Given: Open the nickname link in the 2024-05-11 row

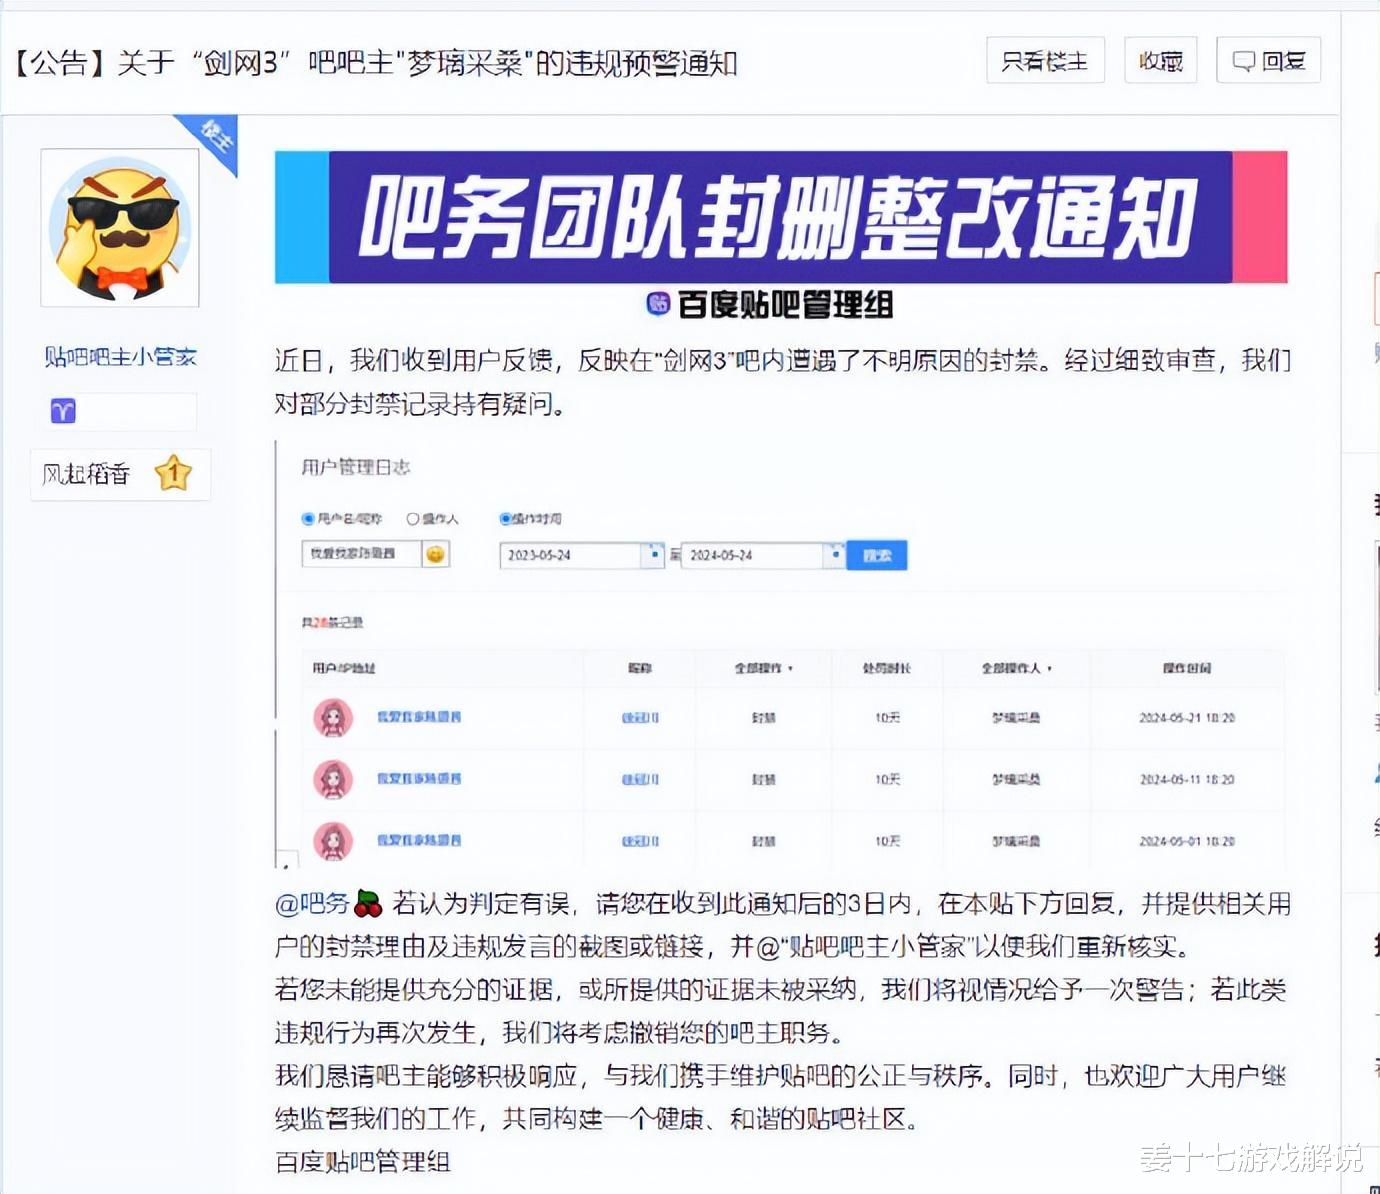Looking at the screenshot, I should tap(640, 779).
